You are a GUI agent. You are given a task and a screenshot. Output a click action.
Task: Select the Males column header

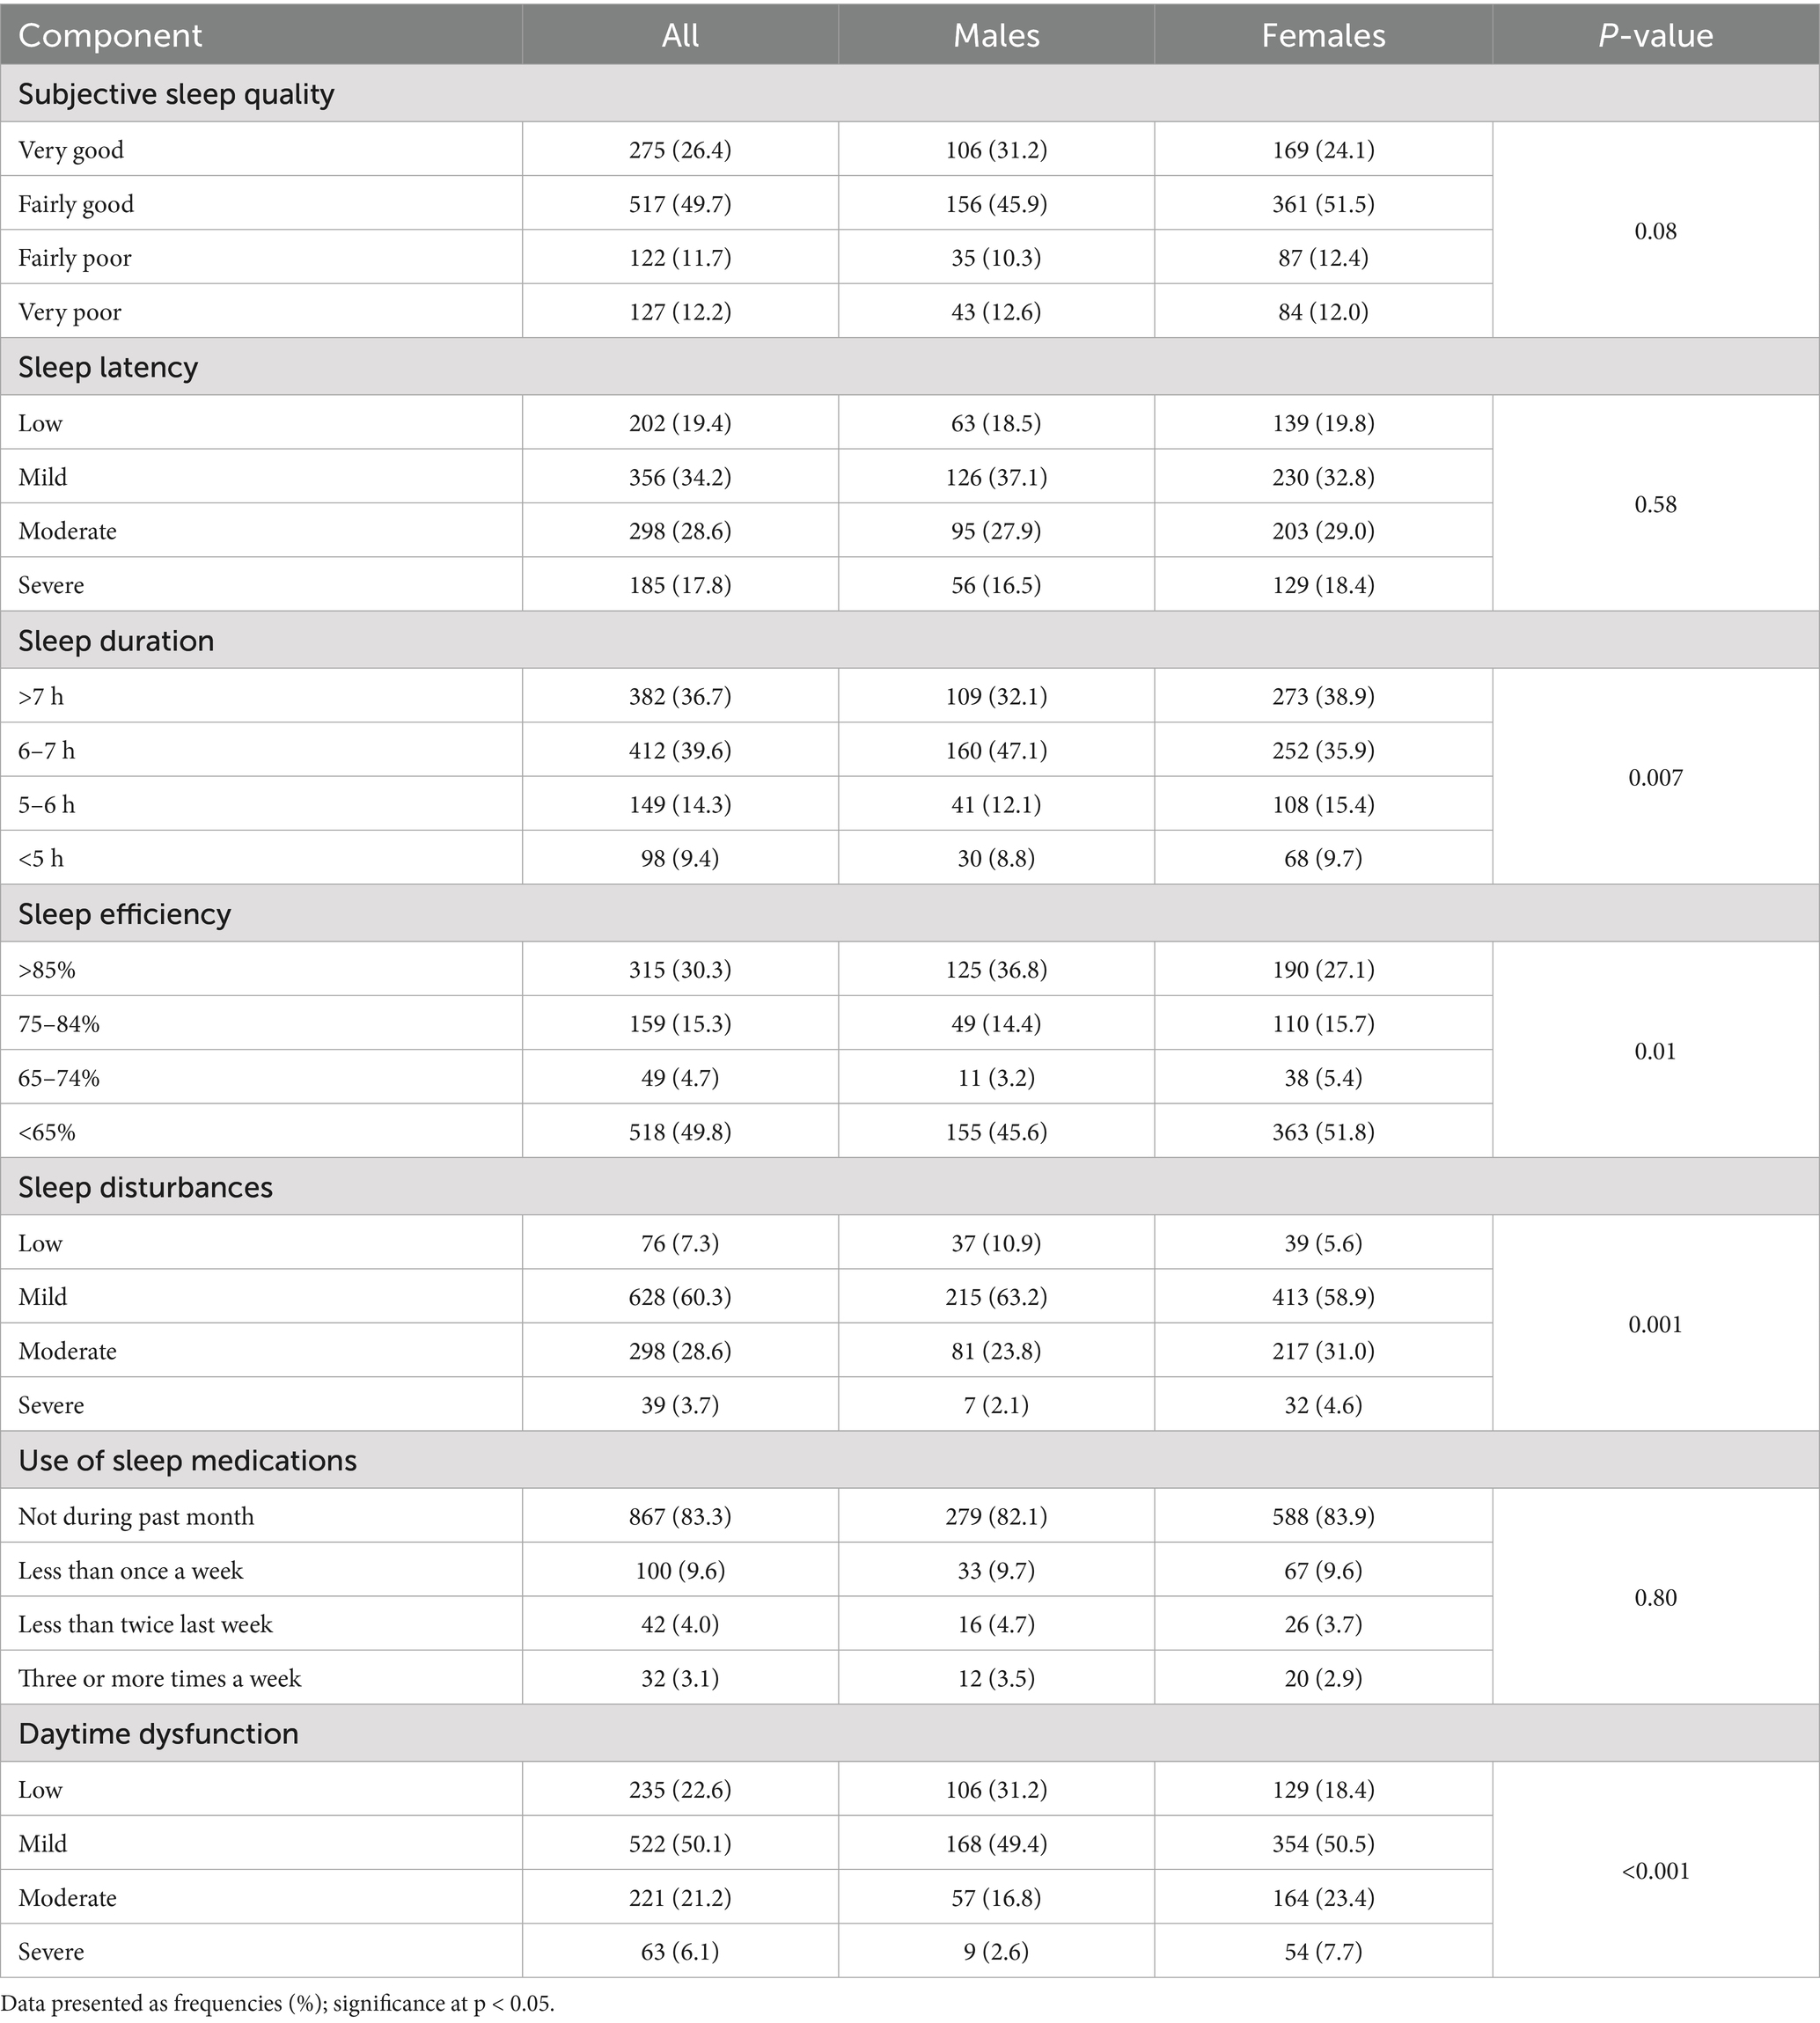(996, 35)
